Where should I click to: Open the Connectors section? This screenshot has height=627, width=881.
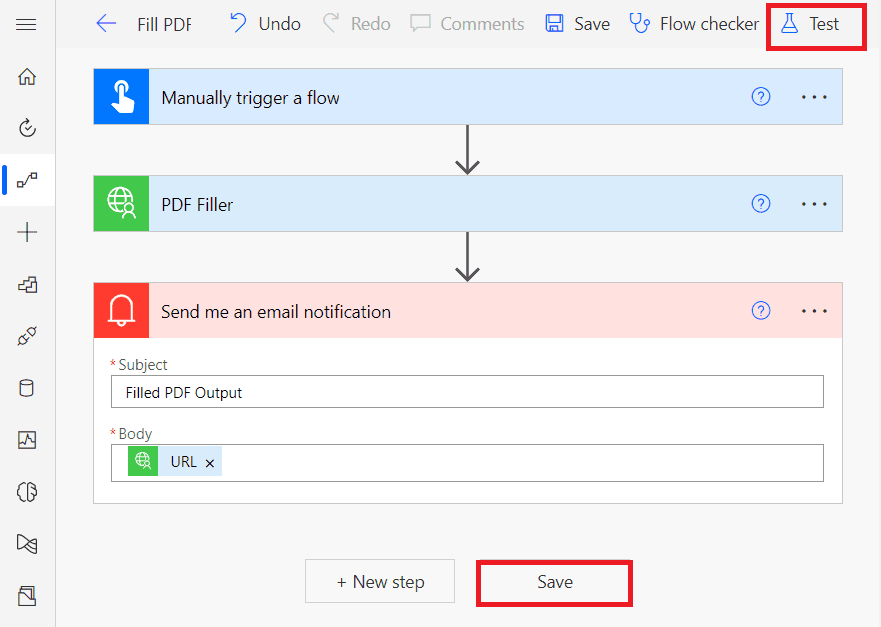tap(27, 336)
